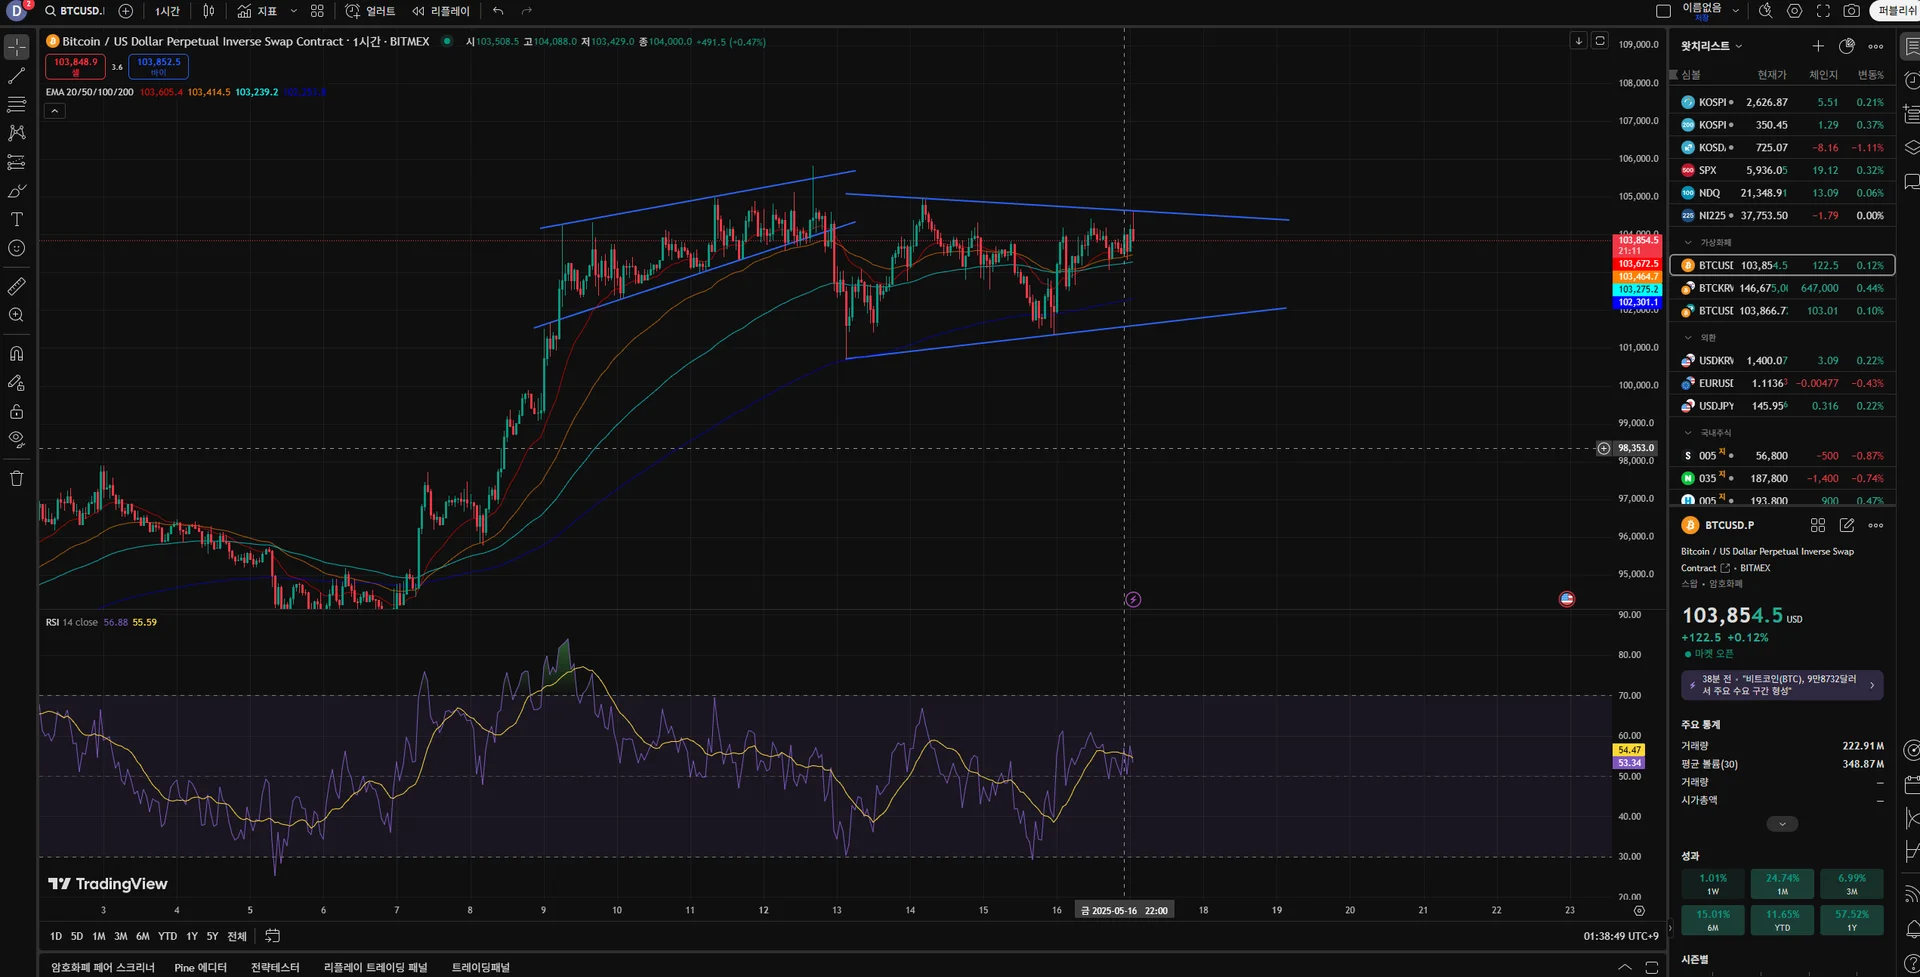Toggle lock all drawings
The image size is (1920, 977).
tap(17, 412)
